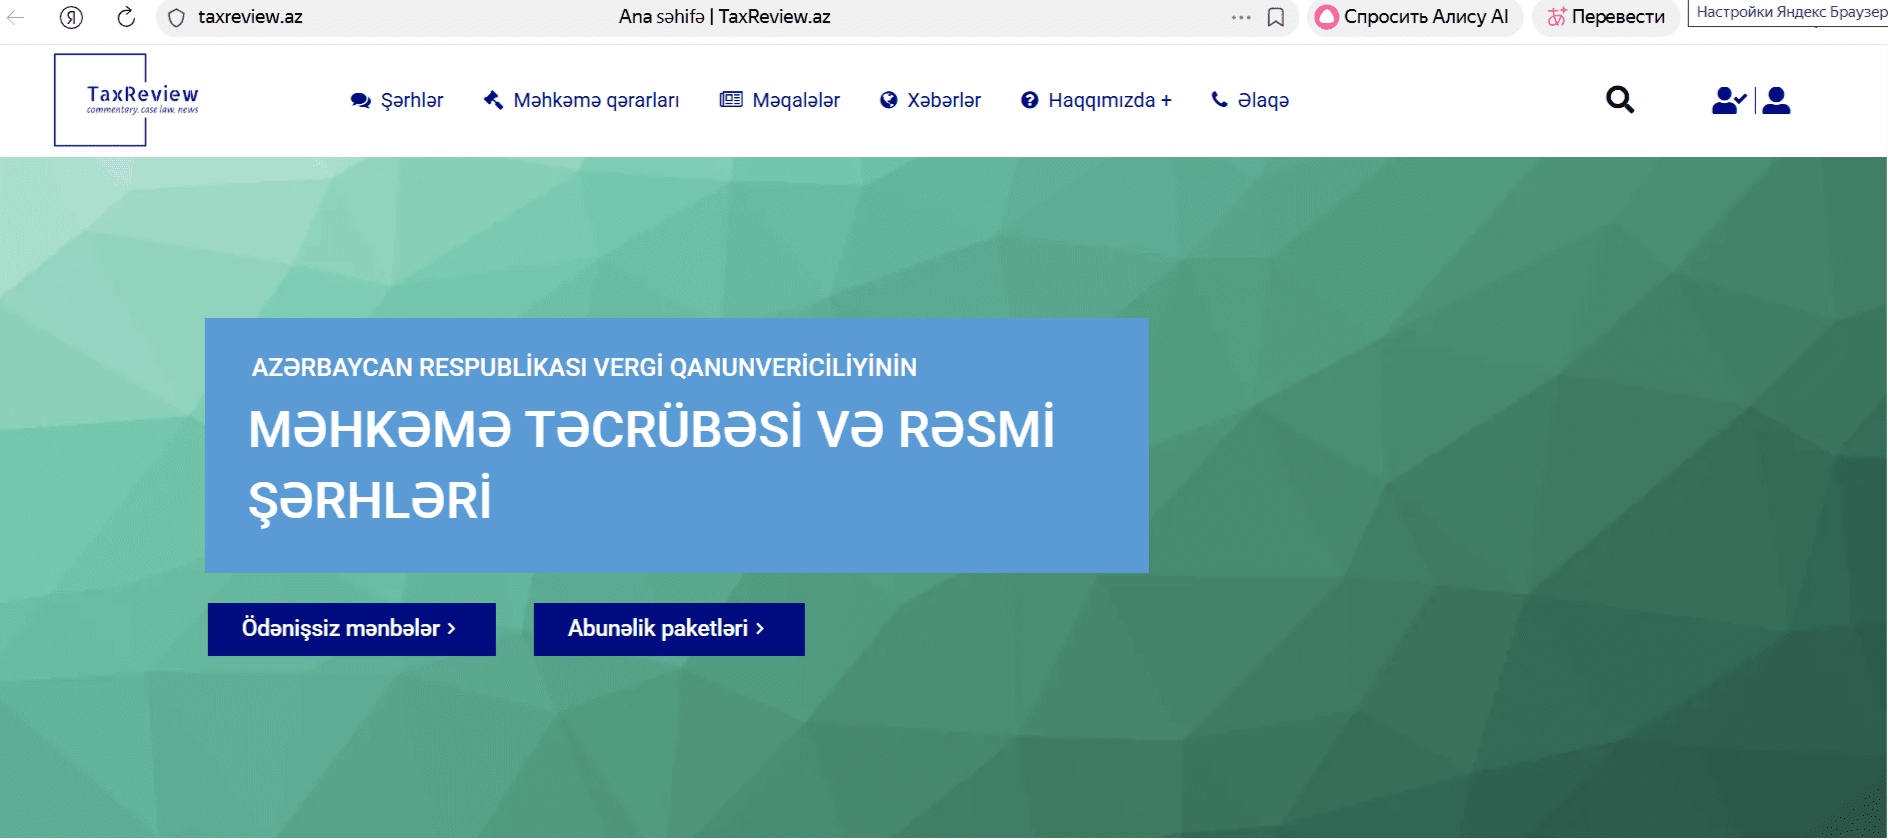
Task: Click the browser back arrow
Action: tap(16, 17)
